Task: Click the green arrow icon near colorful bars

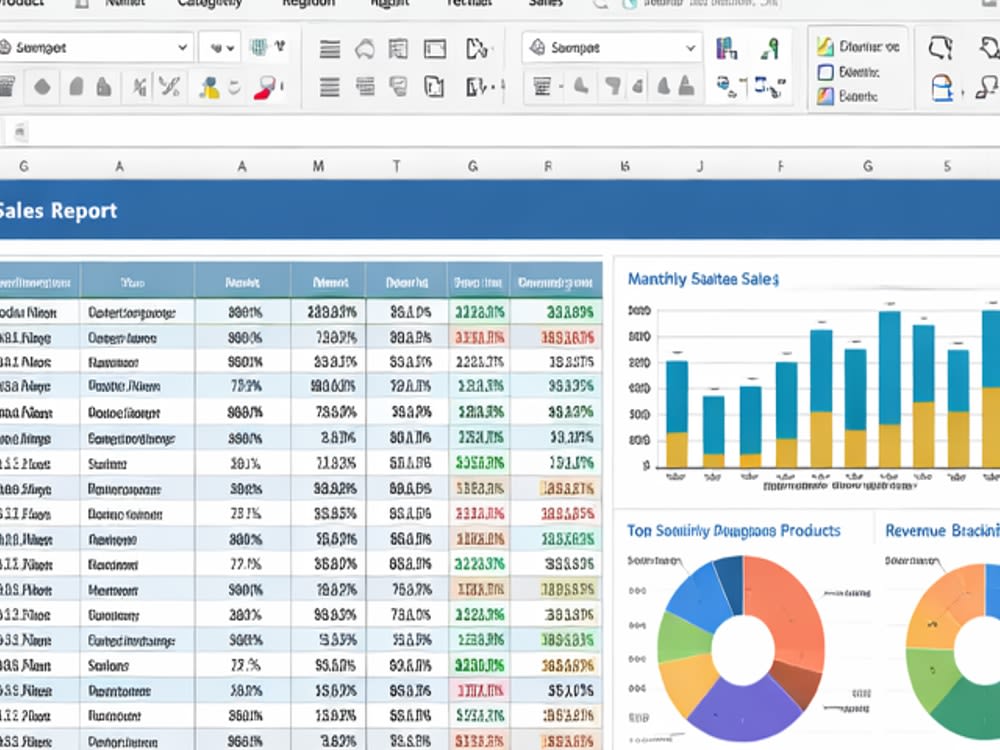Action: click(x=770, y=48)
